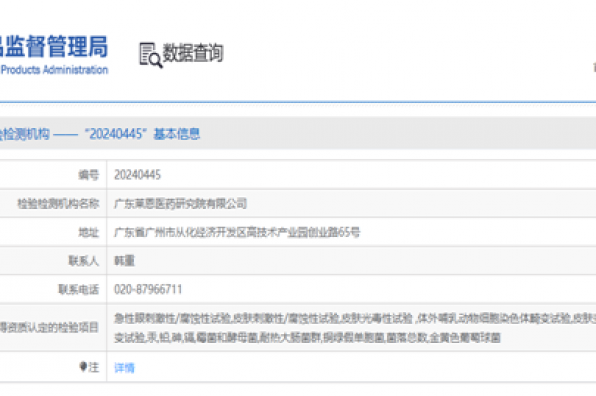This screenshot has height=396, width=596.
Task: Select the 编号 row label
Action: click(89, 175)
